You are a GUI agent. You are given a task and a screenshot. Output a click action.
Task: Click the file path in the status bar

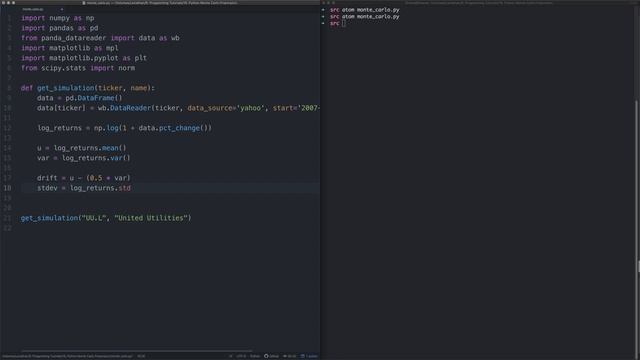click(67, 356)
